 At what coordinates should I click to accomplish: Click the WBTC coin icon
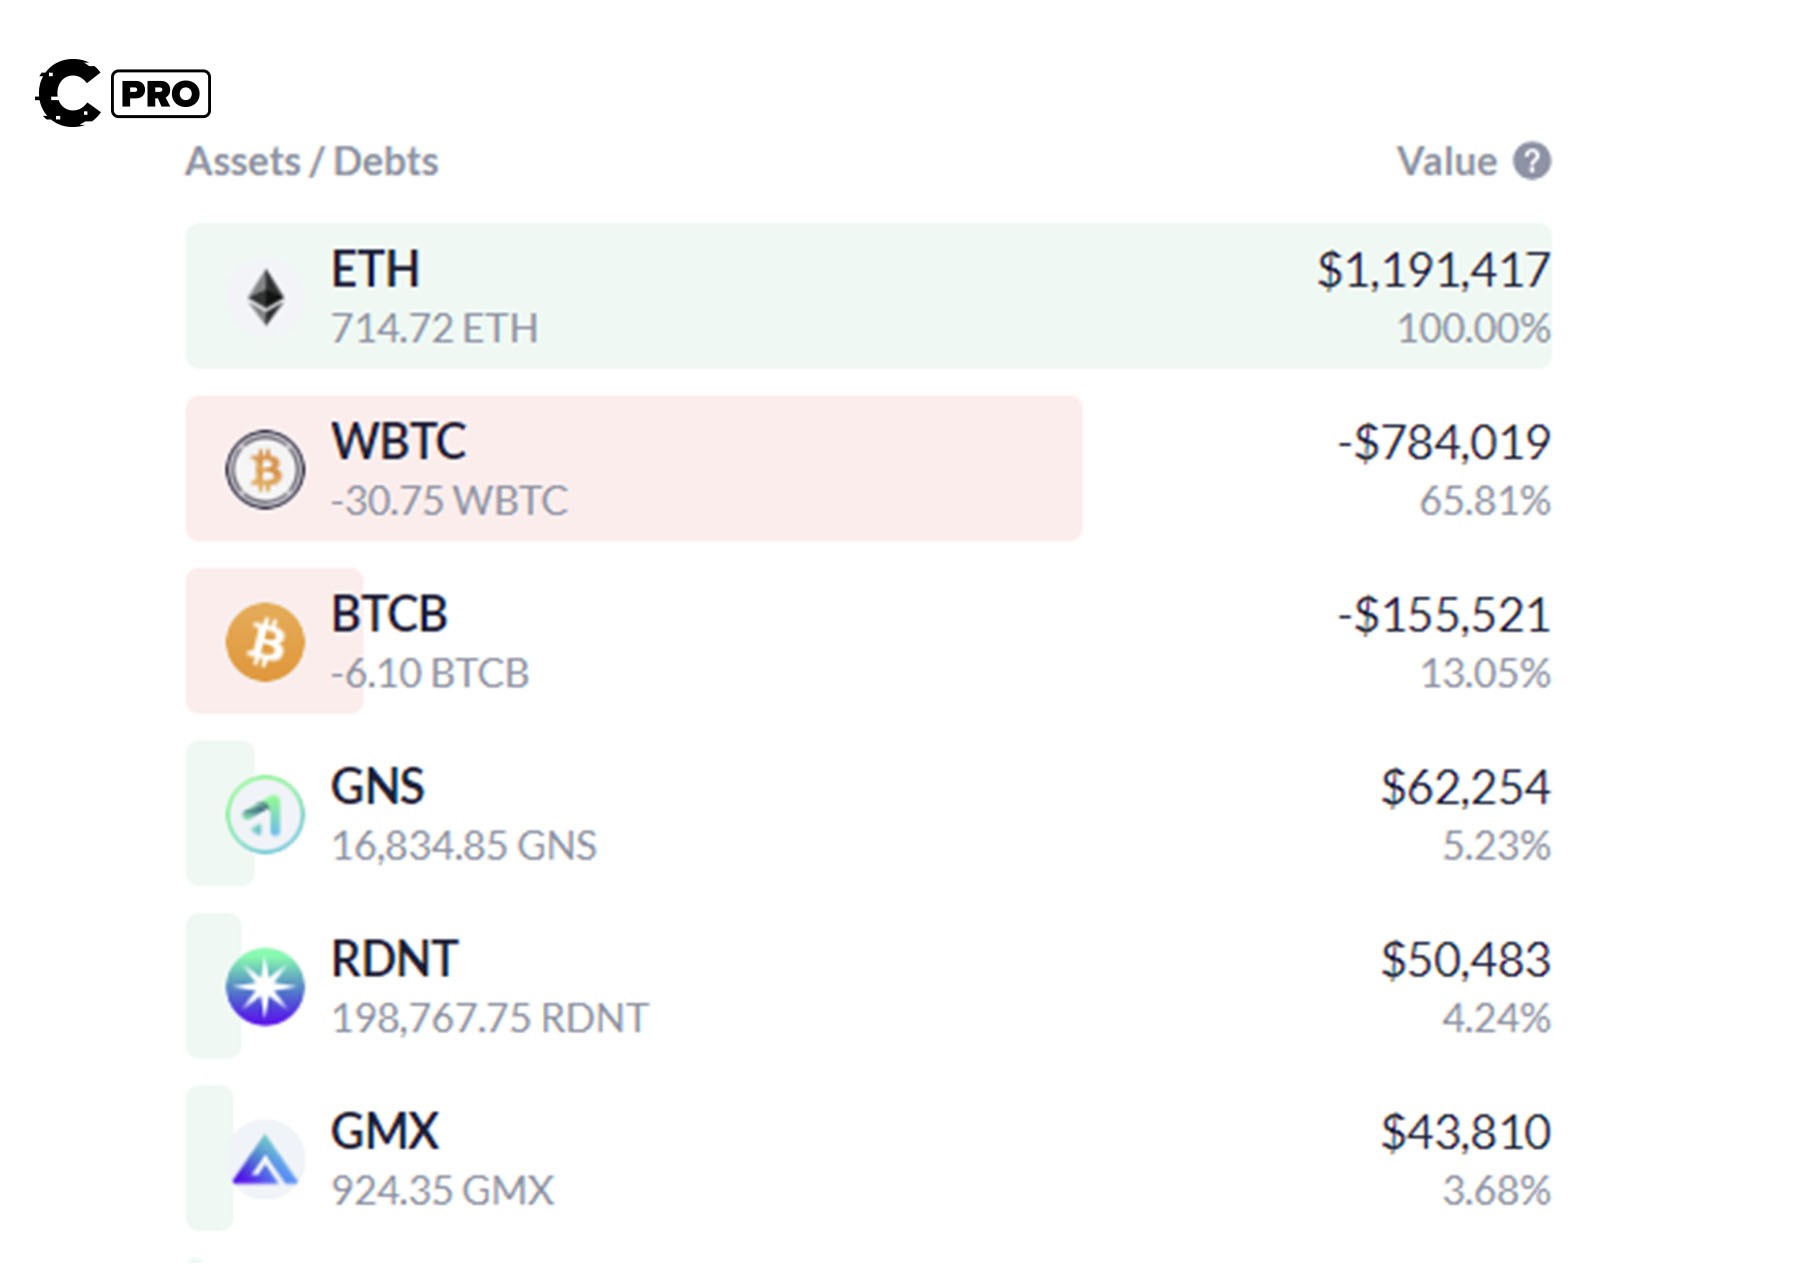tap(265, 469)
